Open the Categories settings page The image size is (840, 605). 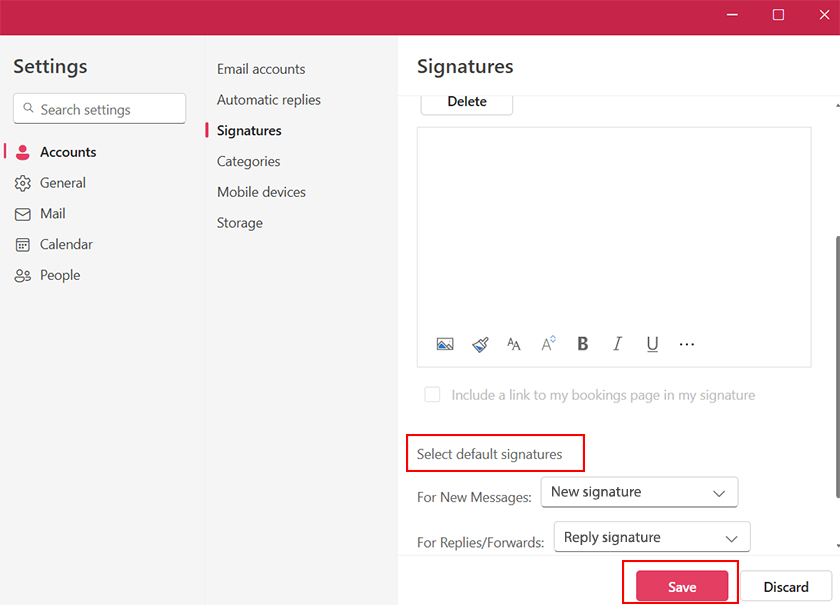coord(248,161)
